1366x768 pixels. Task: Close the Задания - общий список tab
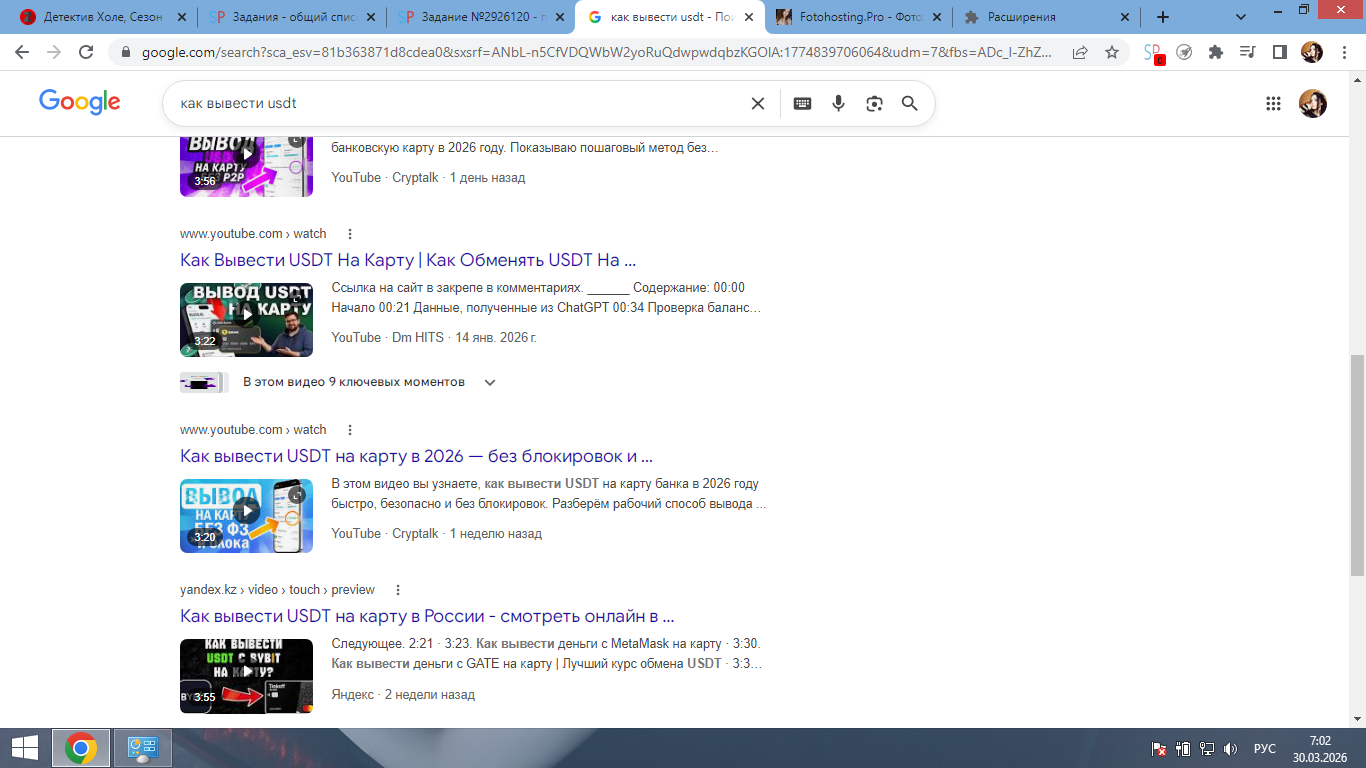point(371,17)
